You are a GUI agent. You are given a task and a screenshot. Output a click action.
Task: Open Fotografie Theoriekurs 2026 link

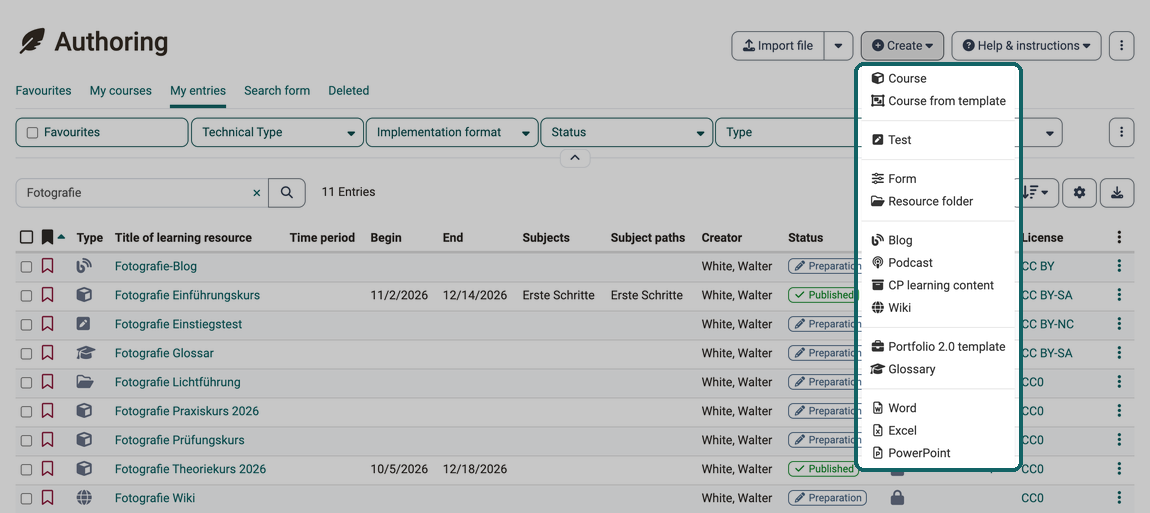pyautogui.click(x=190, y=469)
